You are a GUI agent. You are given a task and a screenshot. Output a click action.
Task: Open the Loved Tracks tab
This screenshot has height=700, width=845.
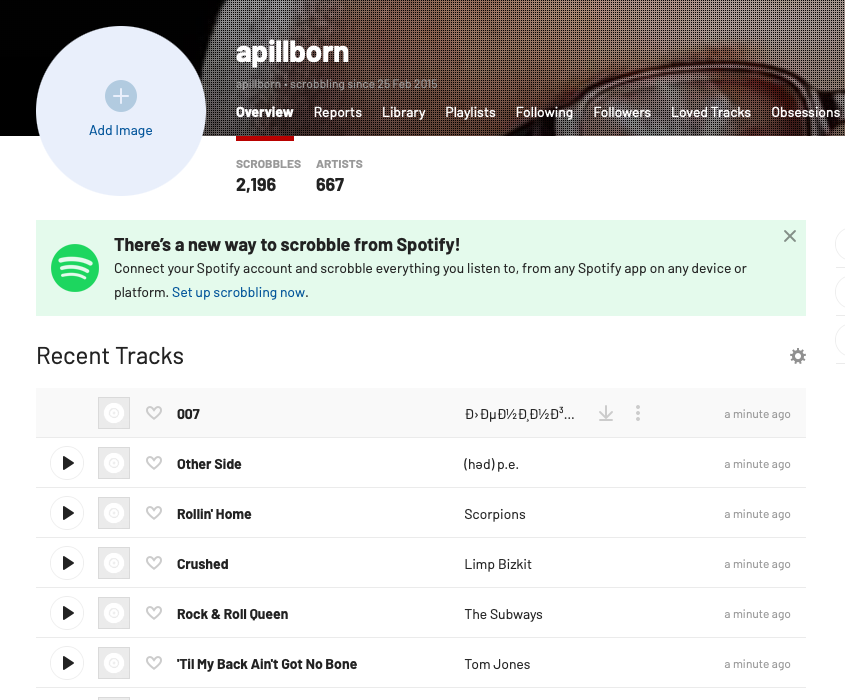[711, 112]
